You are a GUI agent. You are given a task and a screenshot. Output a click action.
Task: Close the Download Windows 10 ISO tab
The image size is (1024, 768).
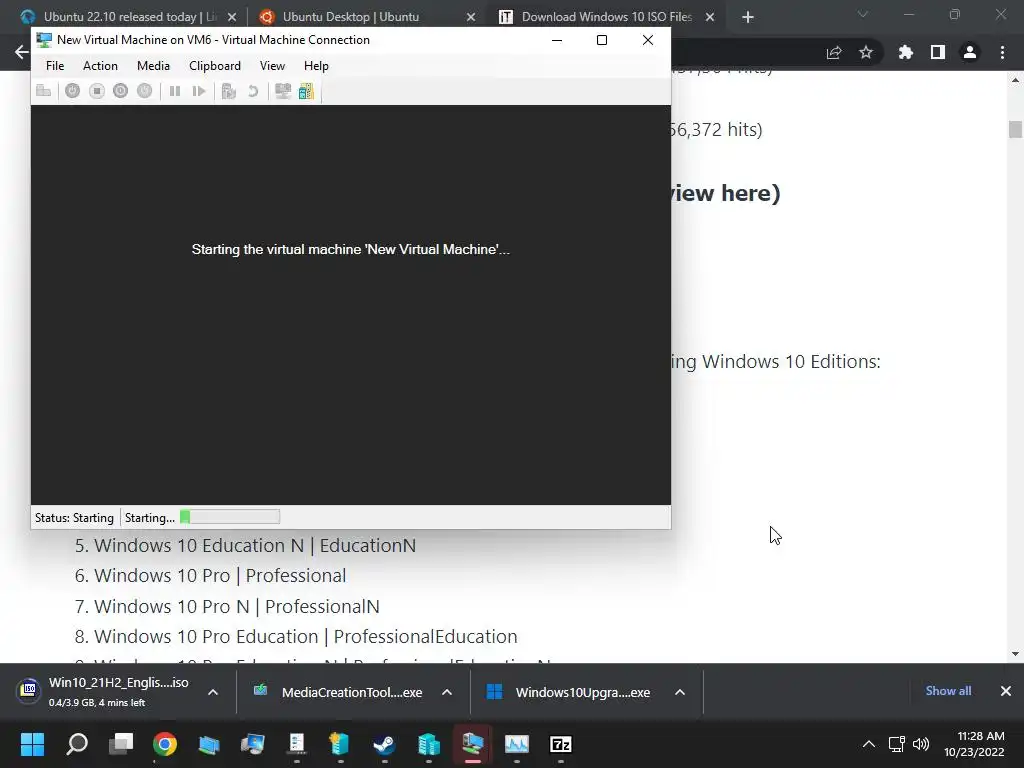tap(710, 17)
